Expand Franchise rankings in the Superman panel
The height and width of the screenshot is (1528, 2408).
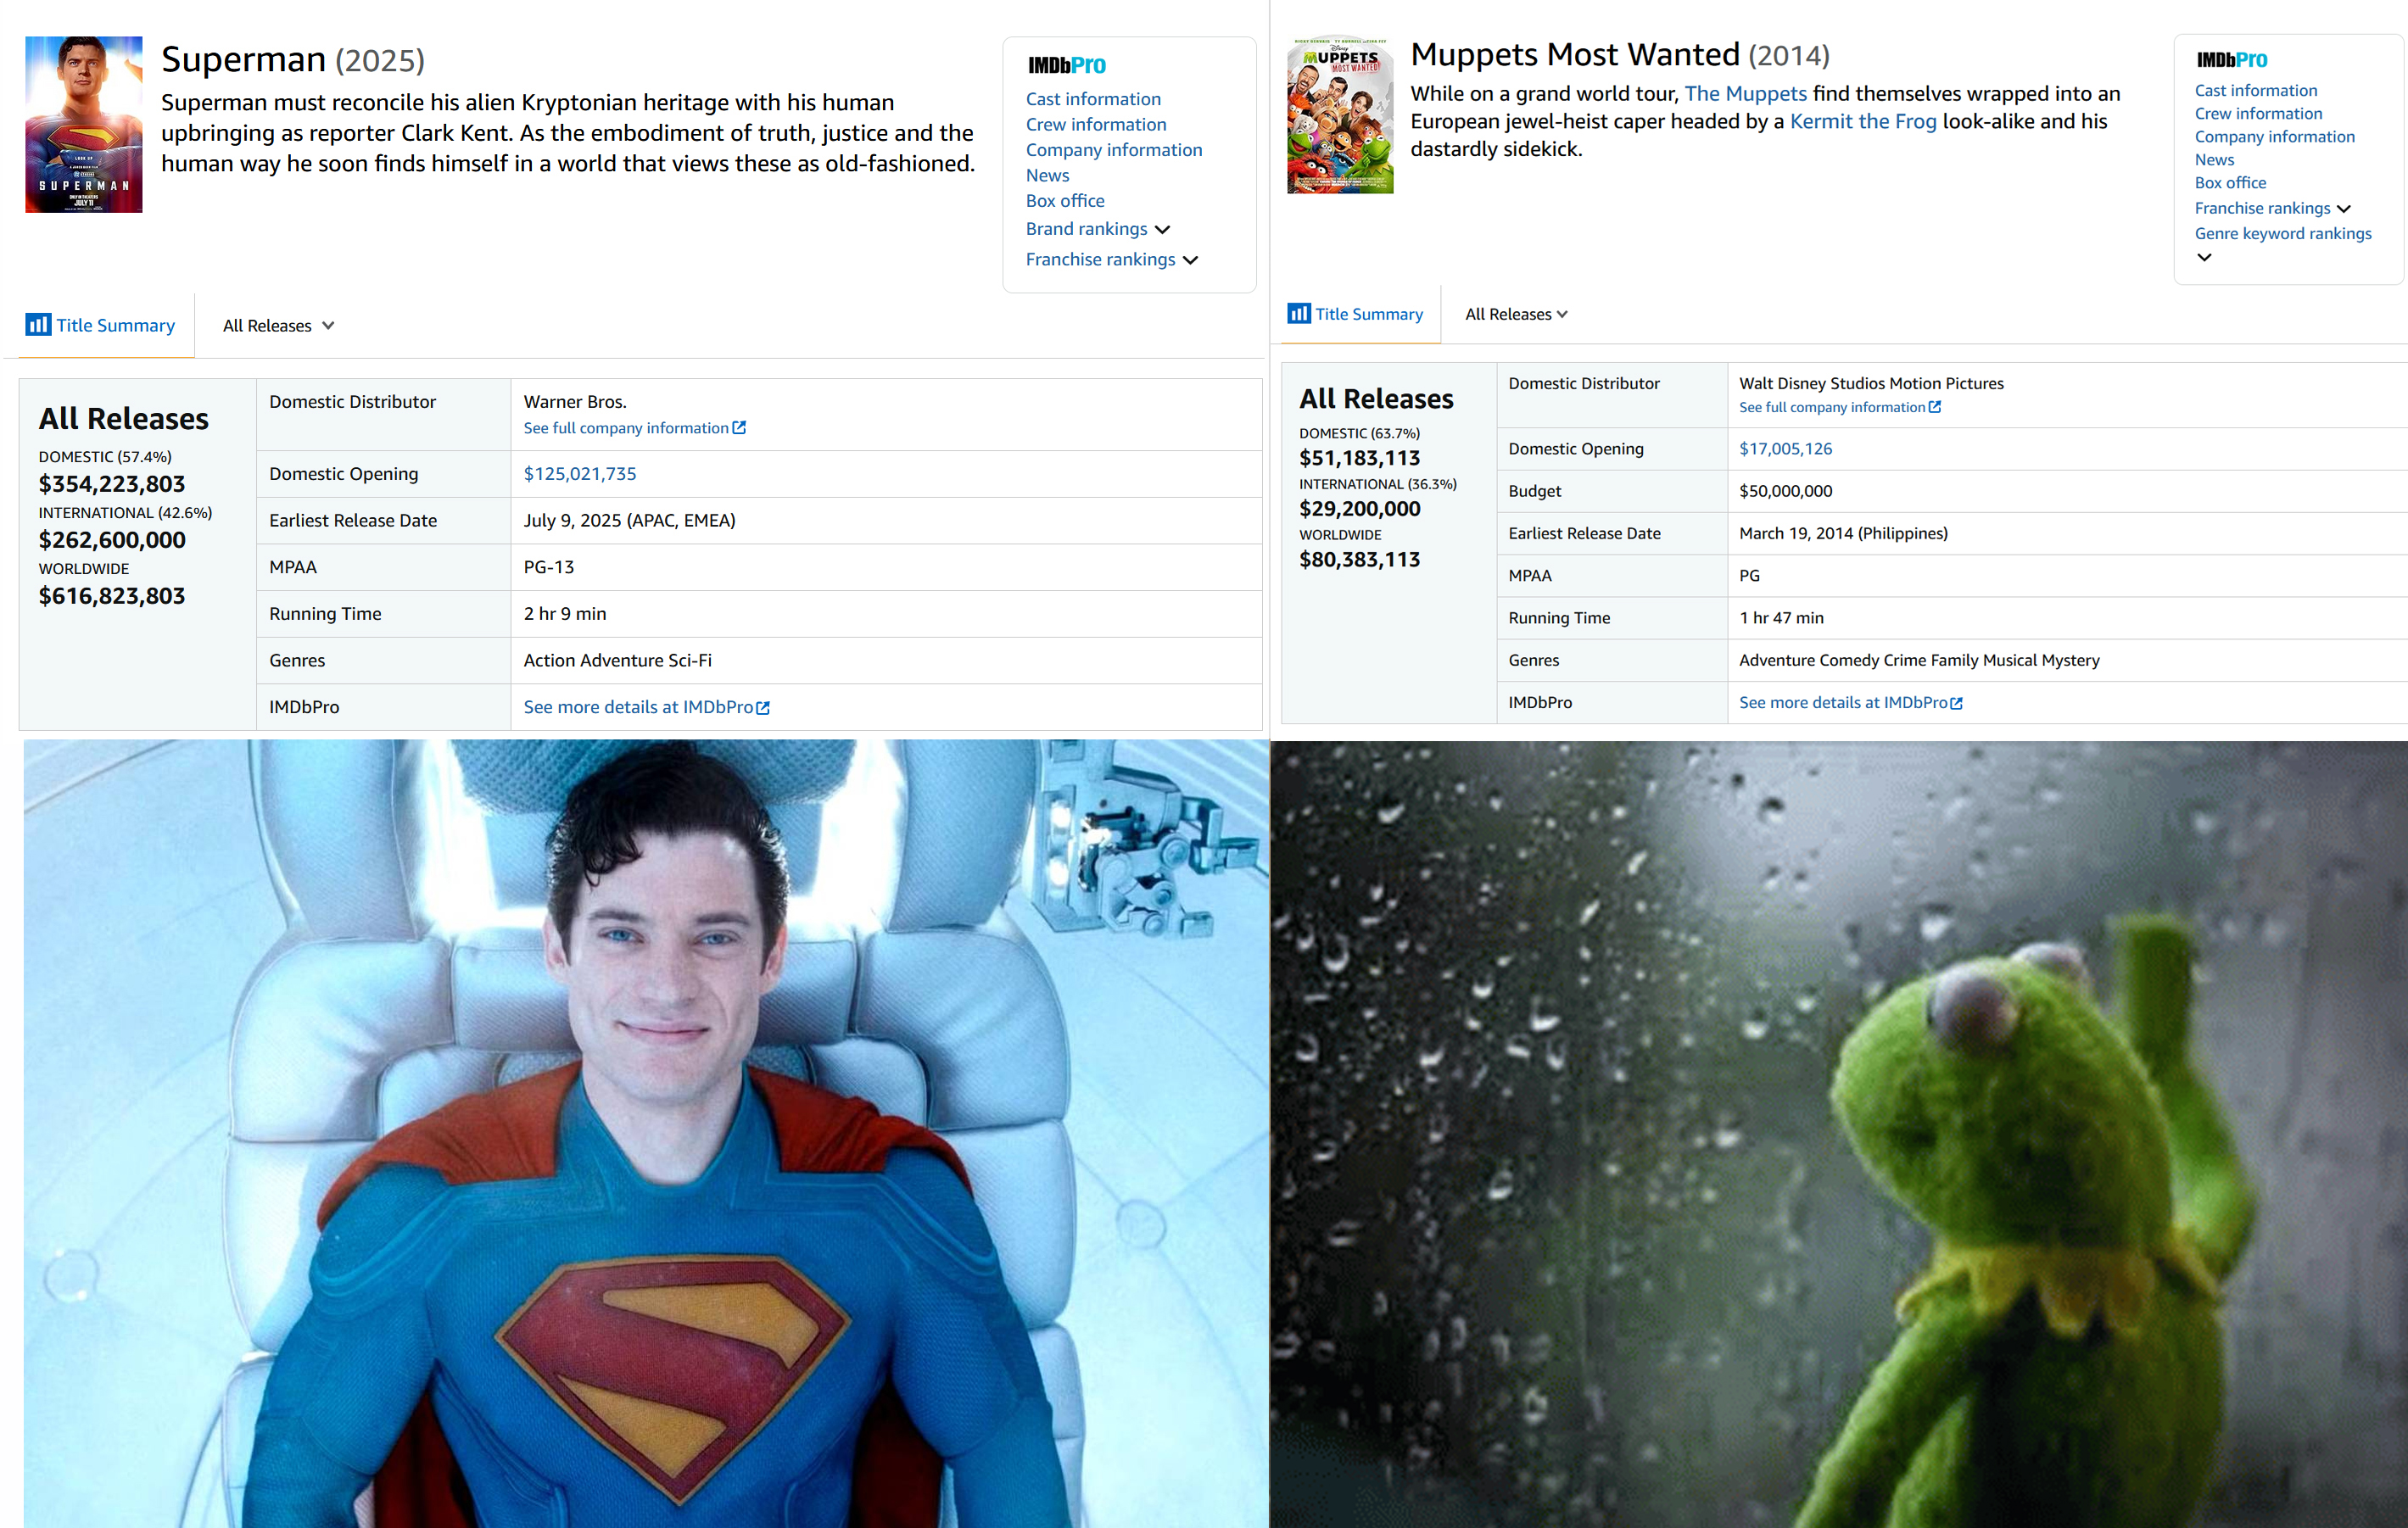[1190, 260]
